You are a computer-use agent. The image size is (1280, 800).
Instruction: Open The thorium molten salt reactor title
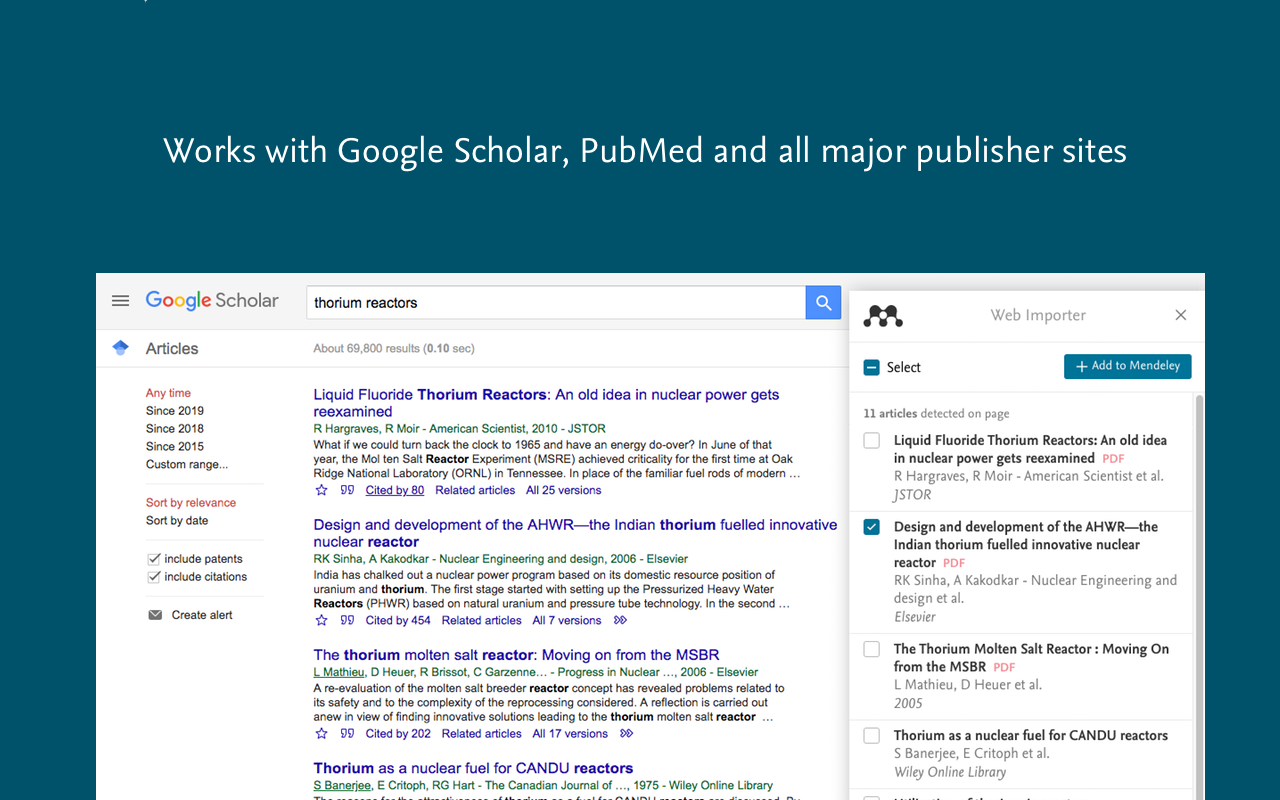pos(516,655)
